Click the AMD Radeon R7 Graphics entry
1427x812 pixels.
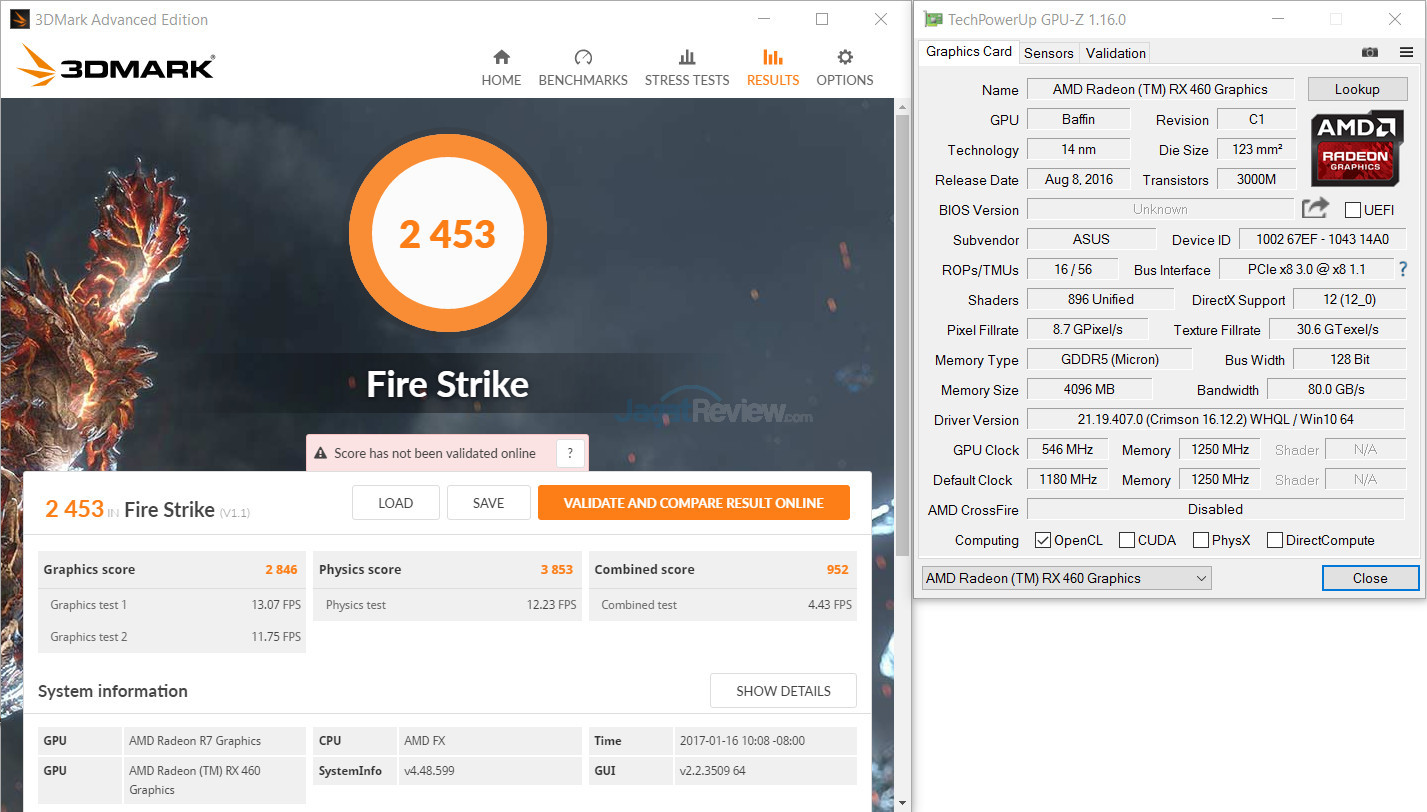tap(195, 741)
